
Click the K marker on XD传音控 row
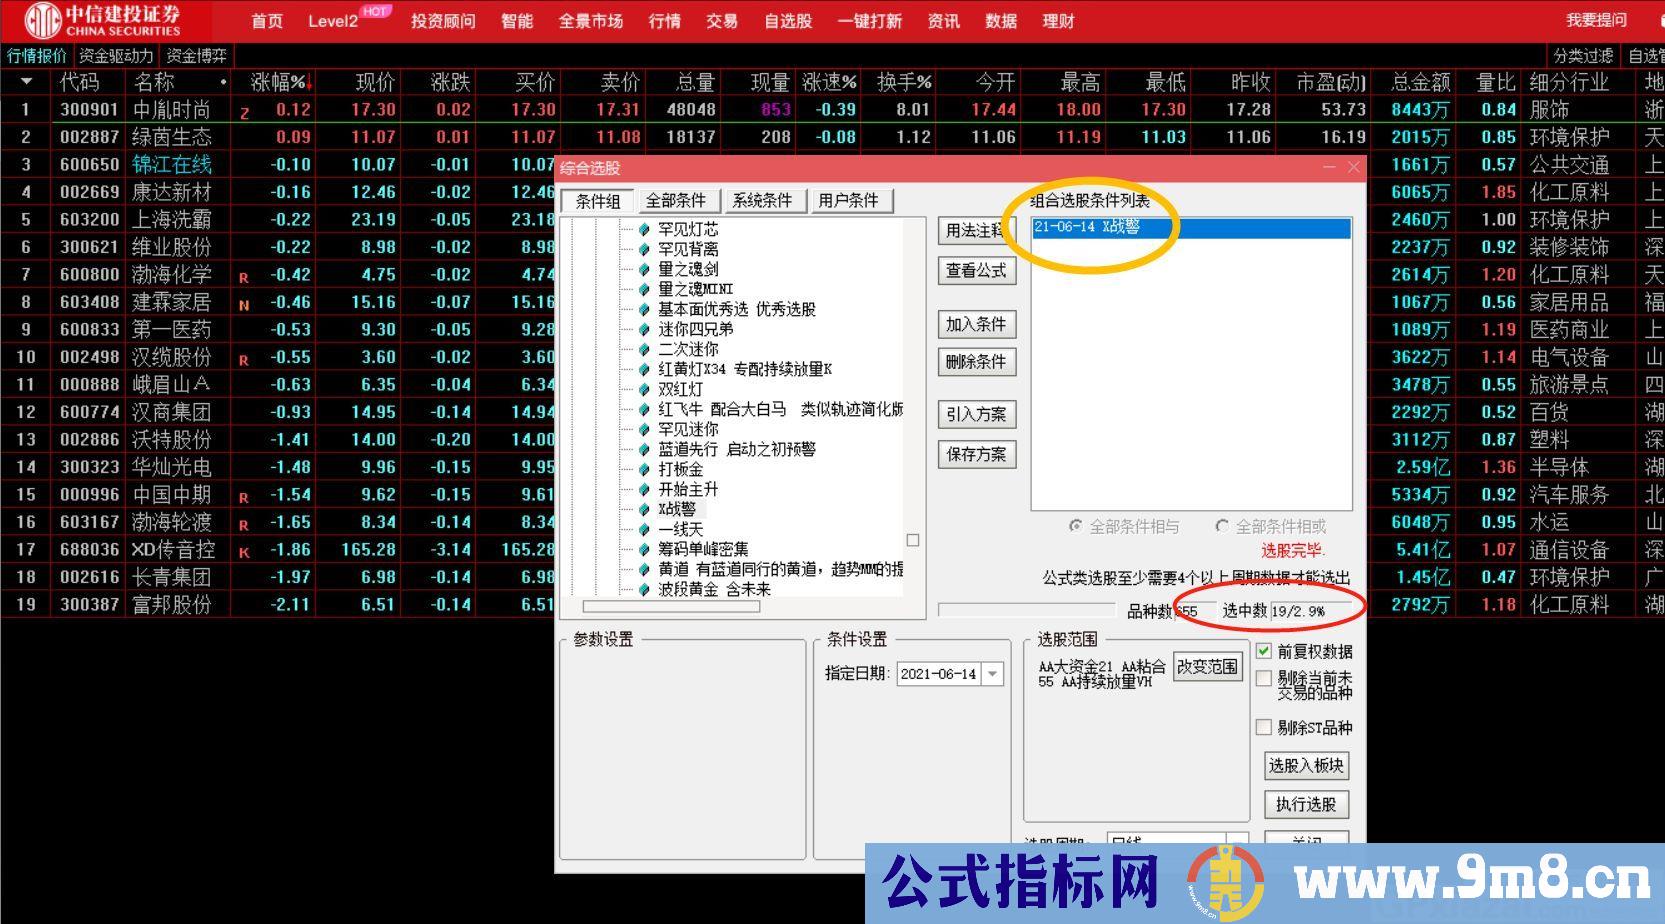click(244, 552)
